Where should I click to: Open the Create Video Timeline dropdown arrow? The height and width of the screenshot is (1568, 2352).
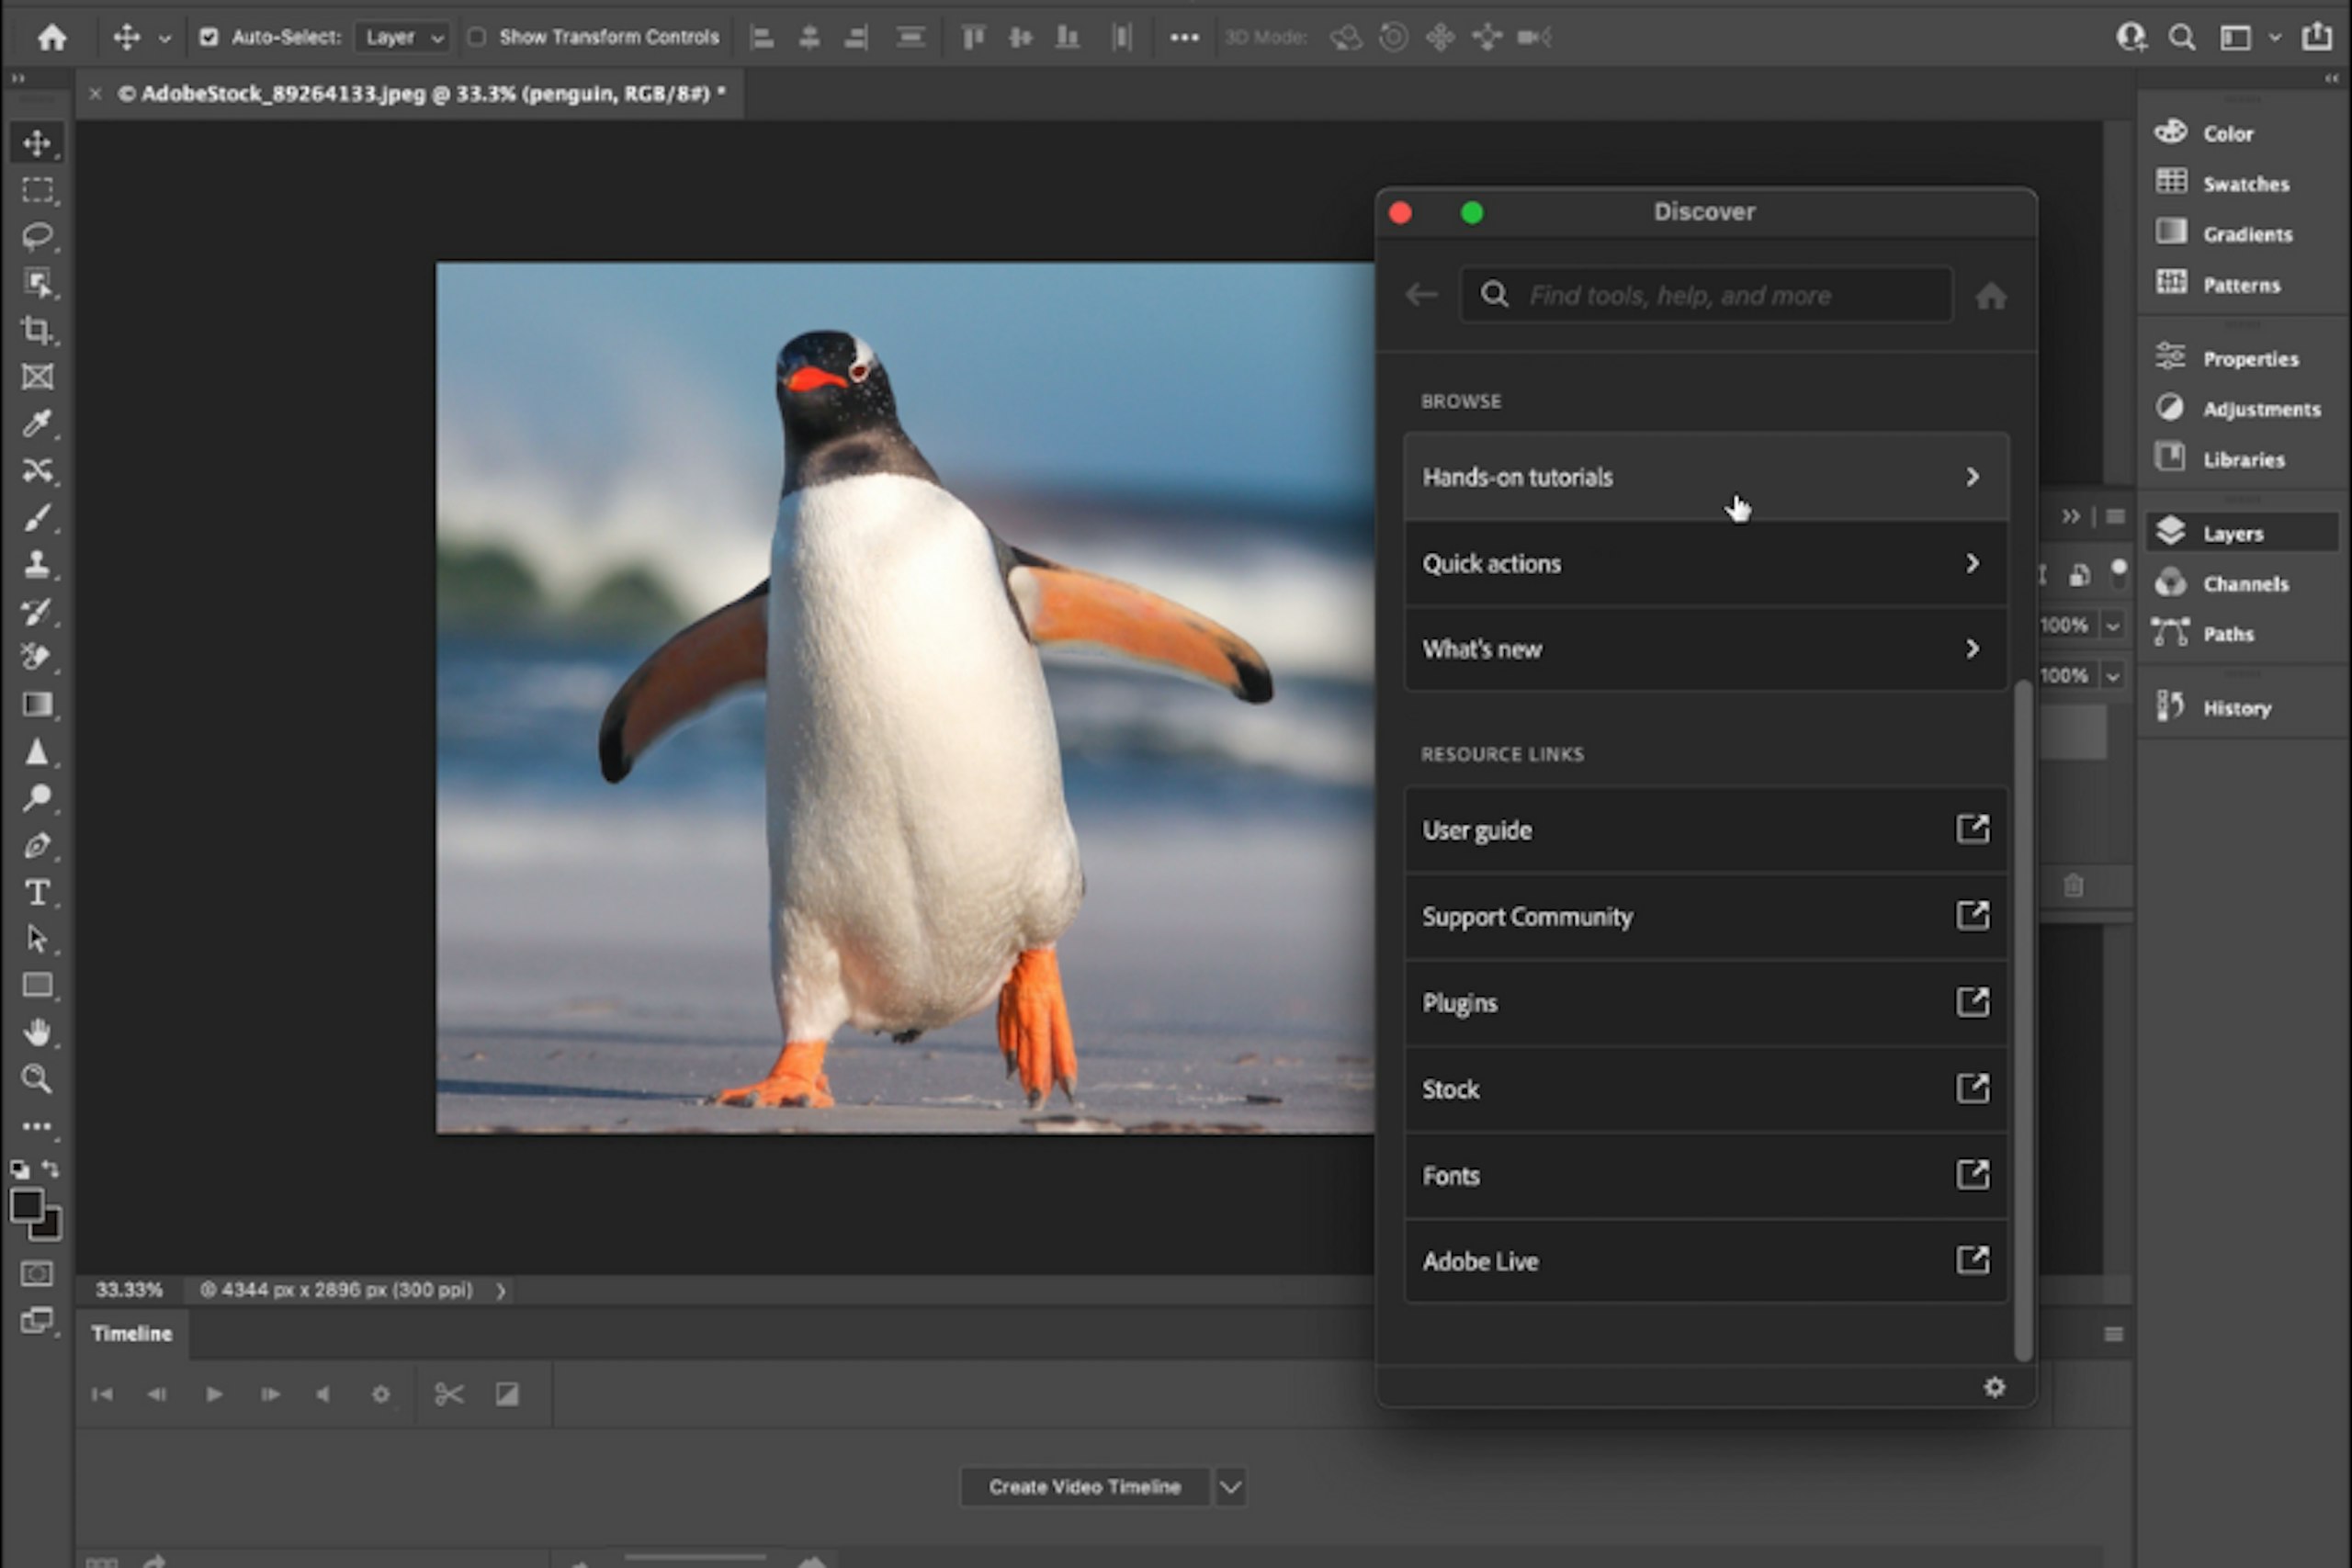click(x=1230, y=1487)
